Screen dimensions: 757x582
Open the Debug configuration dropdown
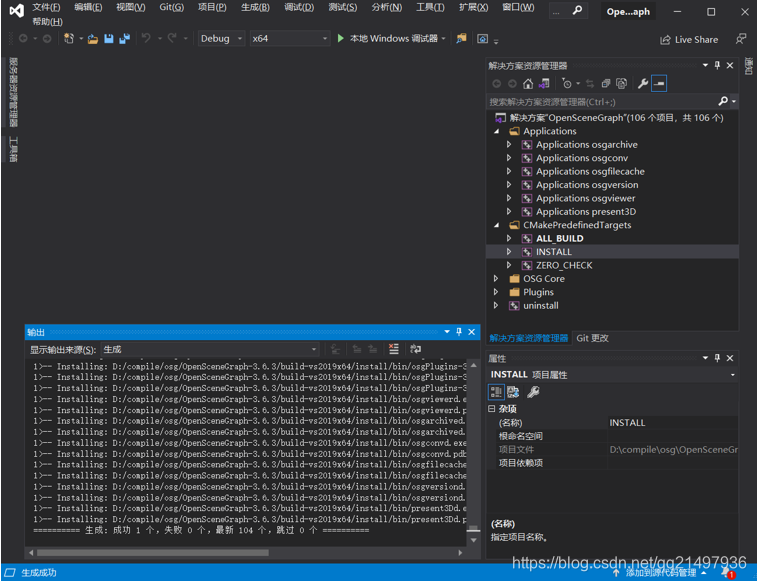click(222, 38)
